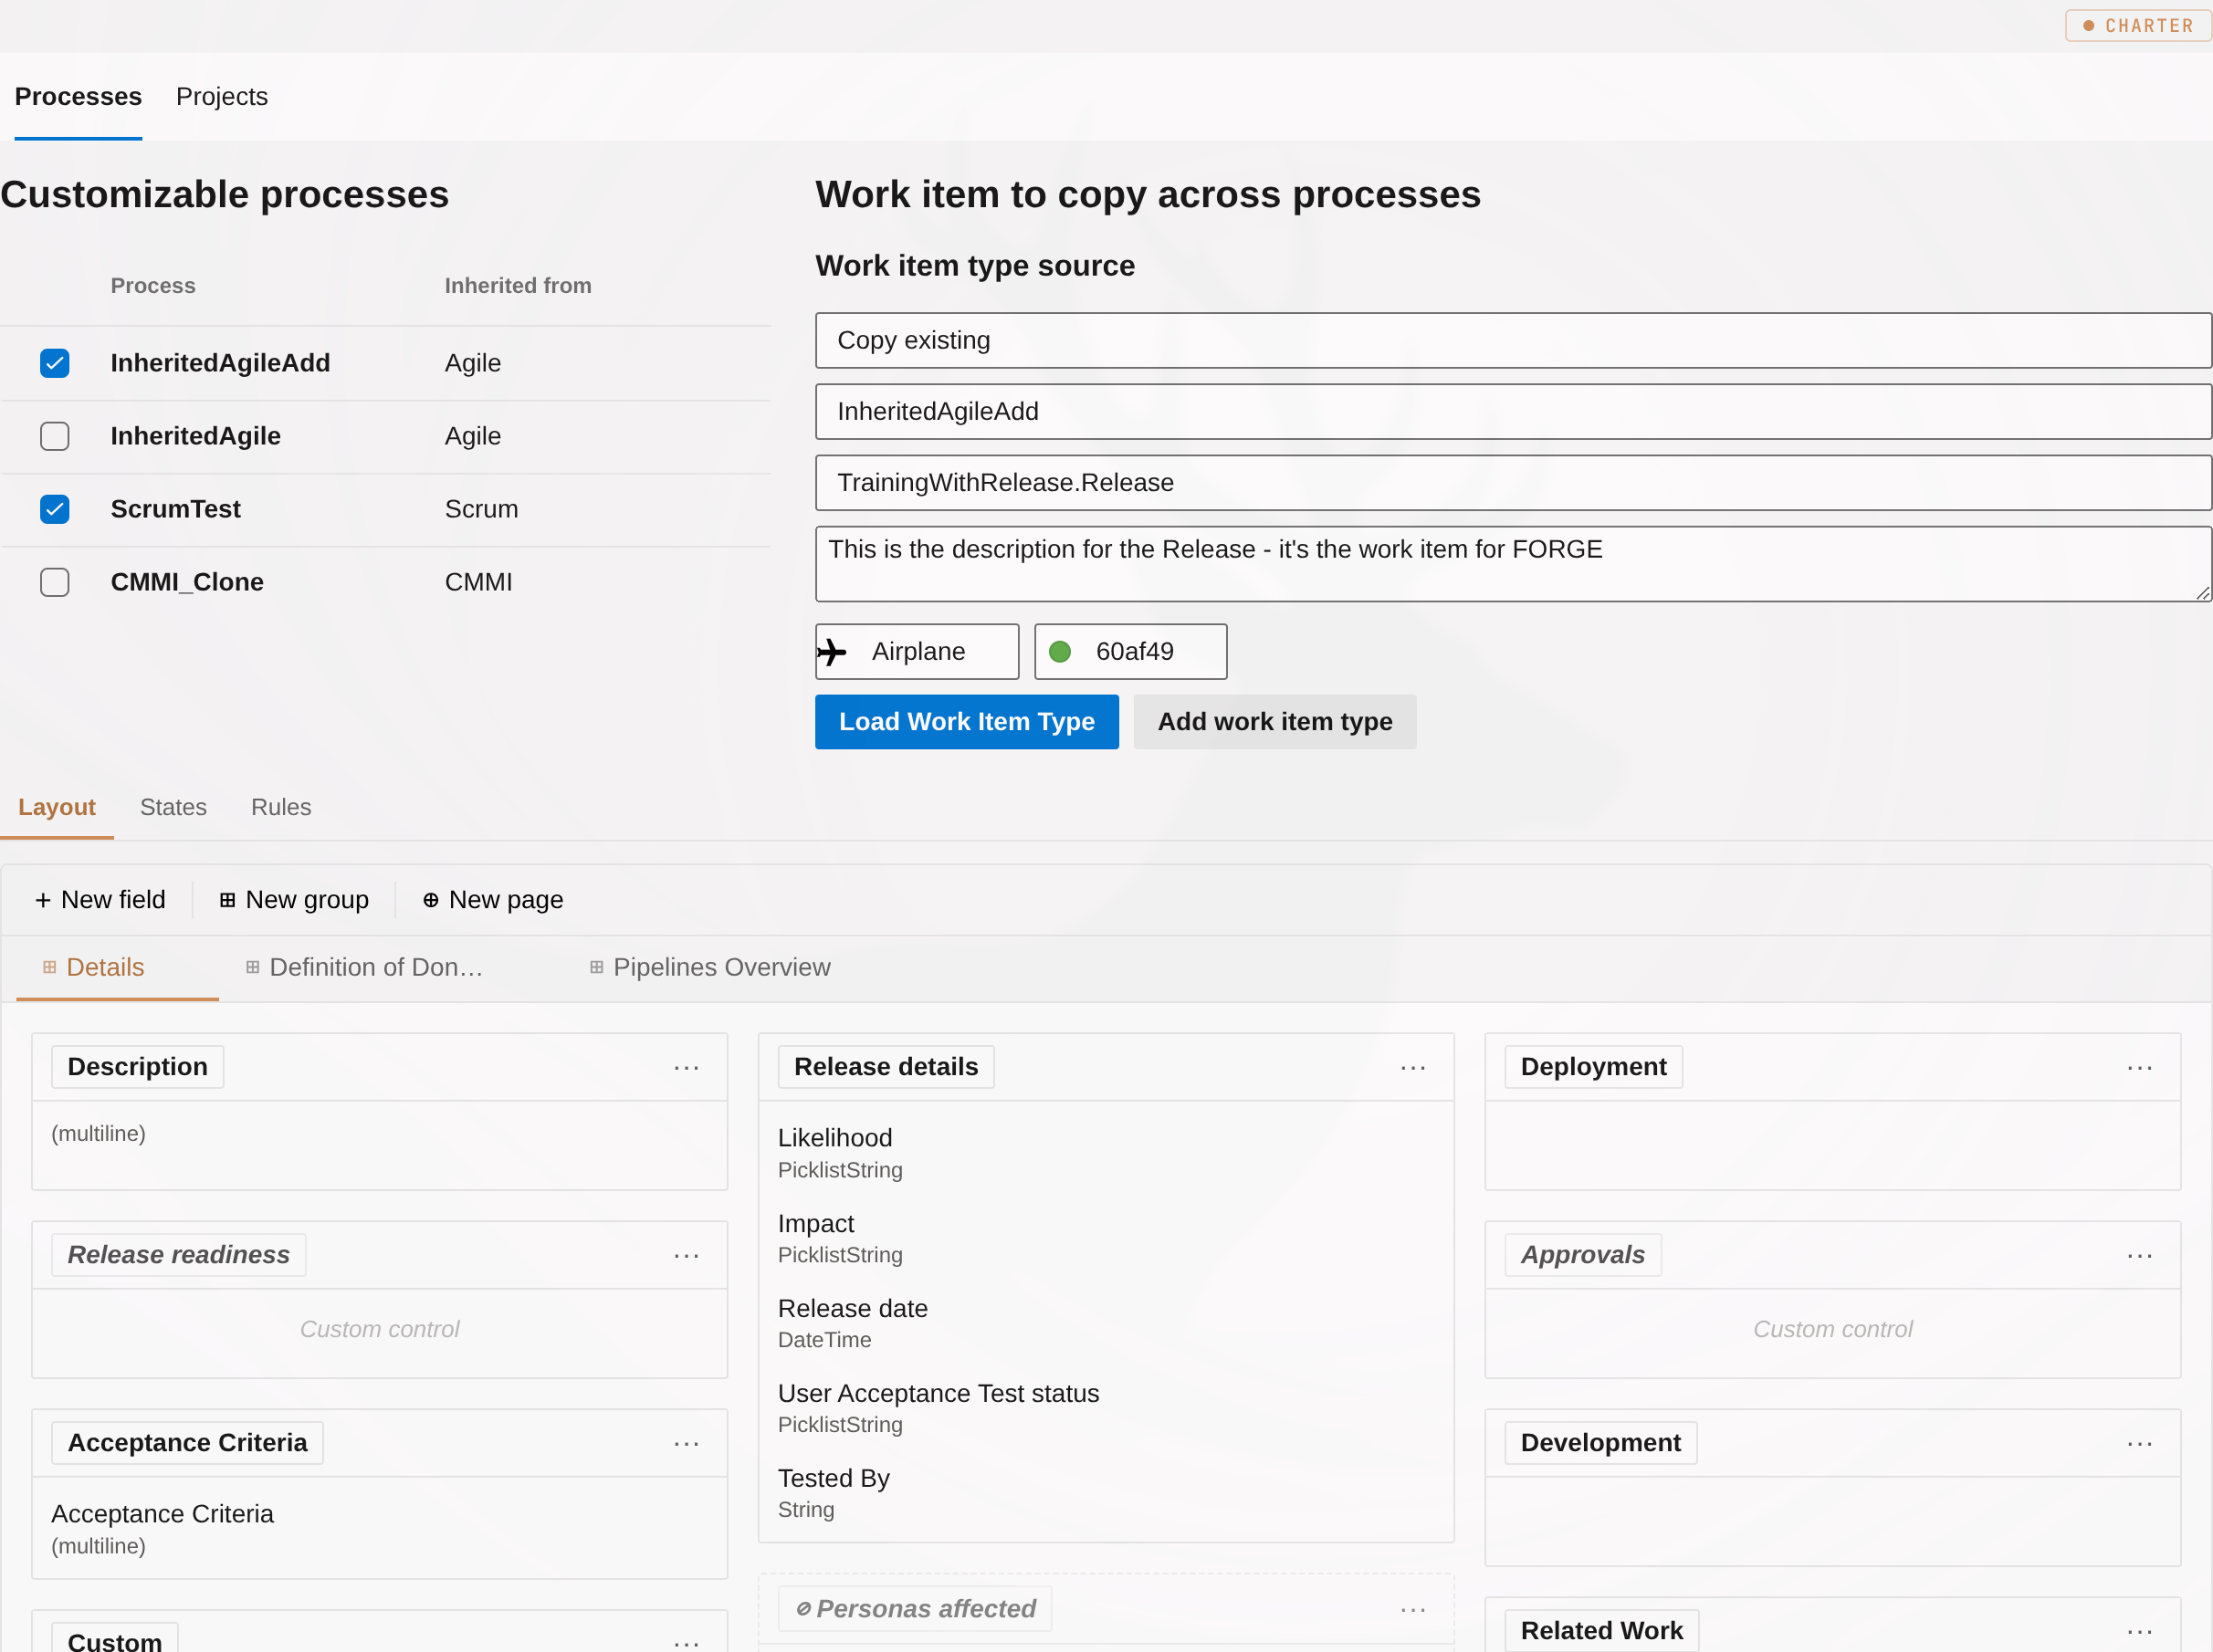Image resolution: width=2213 pixels, height=1652 pixels.
Task: Open the Airplane icon picker
Action: coord(917,652)
